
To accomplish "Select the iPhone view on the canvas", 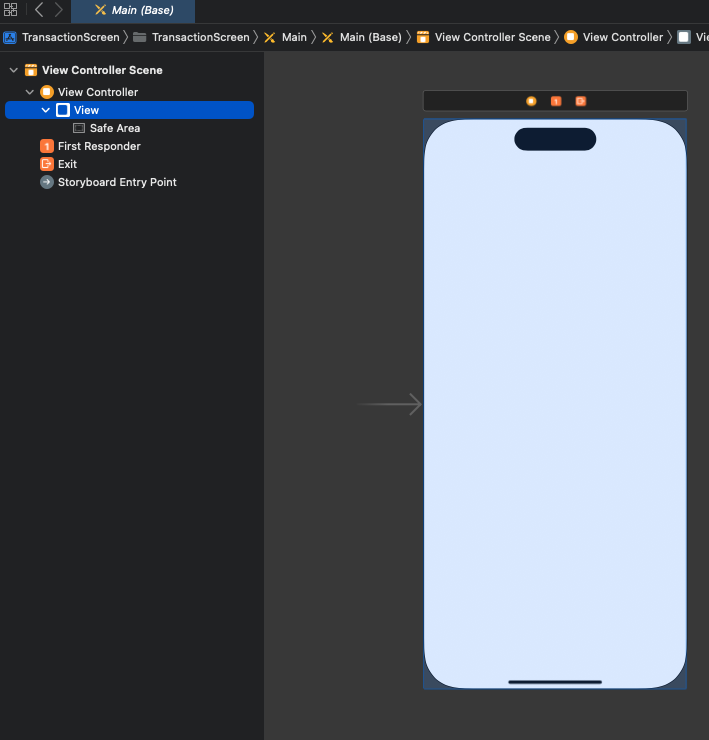I will click(x=555, y=404).
